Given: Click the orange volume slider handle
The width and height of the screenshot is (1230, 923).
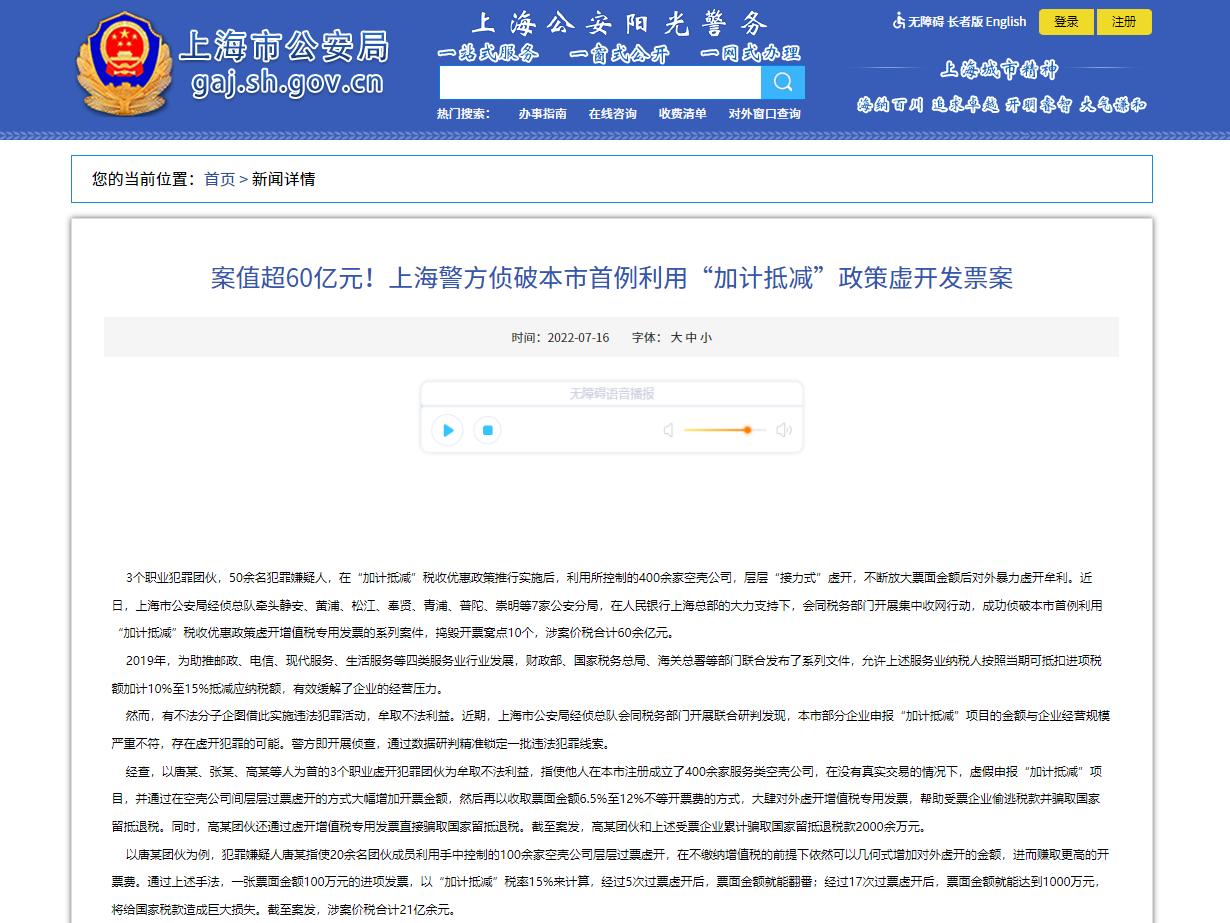Looking at the screenshot, I should (747, 430).
